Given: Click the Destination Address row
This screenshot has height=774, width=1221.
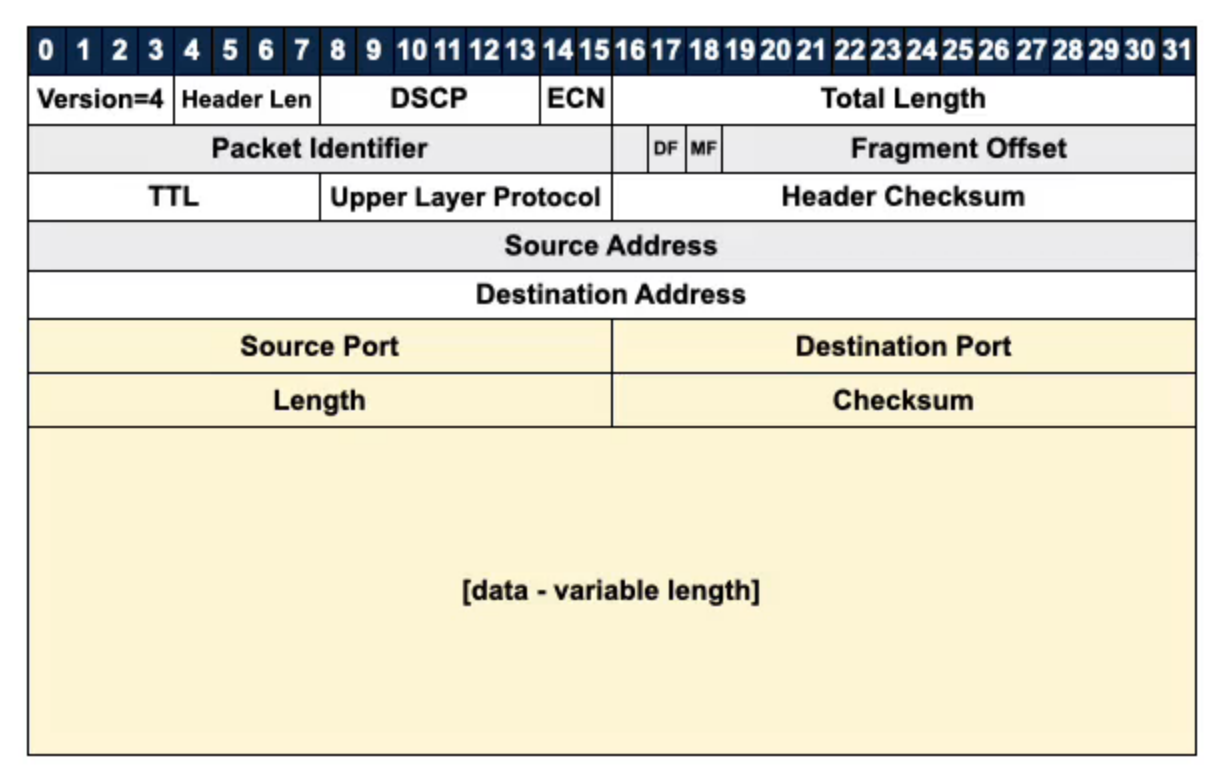Looking at the screenshot, I should [x=611, y=295].
